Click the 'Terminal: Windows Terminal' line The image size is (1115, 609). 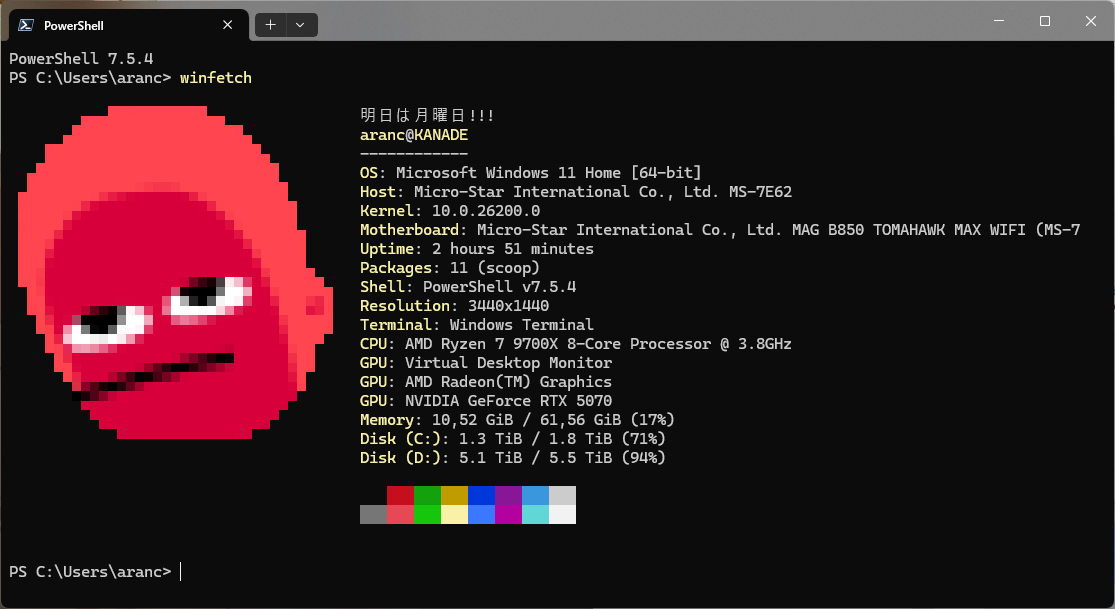pyautogui.click(x=476, y=325)
